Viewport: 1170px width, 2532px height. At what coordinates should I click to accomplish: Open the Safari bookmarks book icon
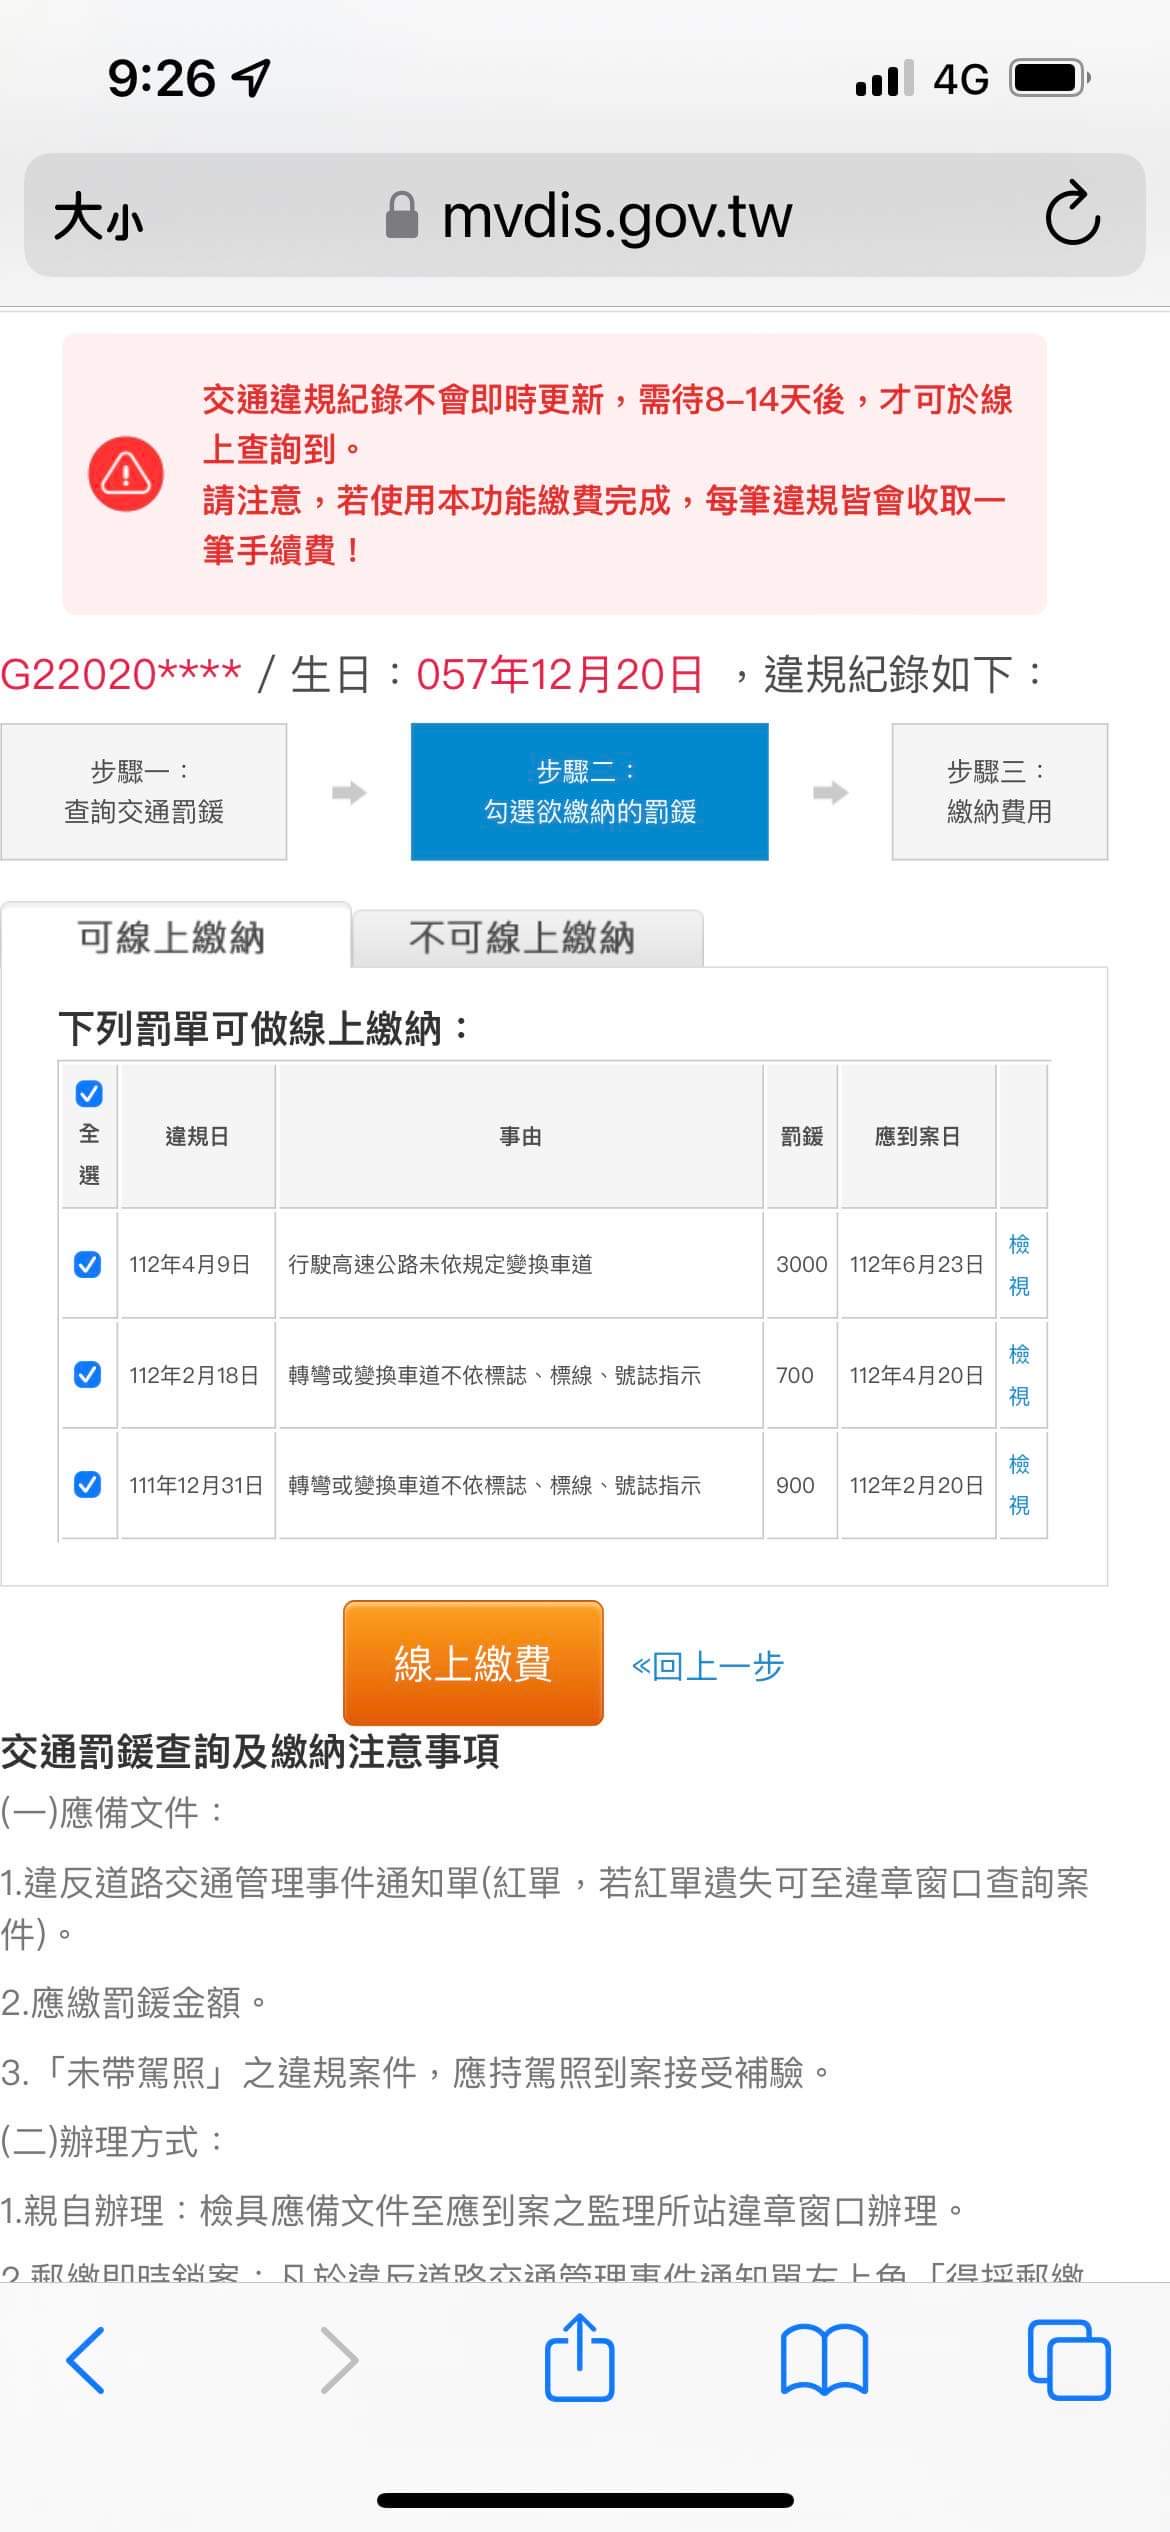(824, 2360)
